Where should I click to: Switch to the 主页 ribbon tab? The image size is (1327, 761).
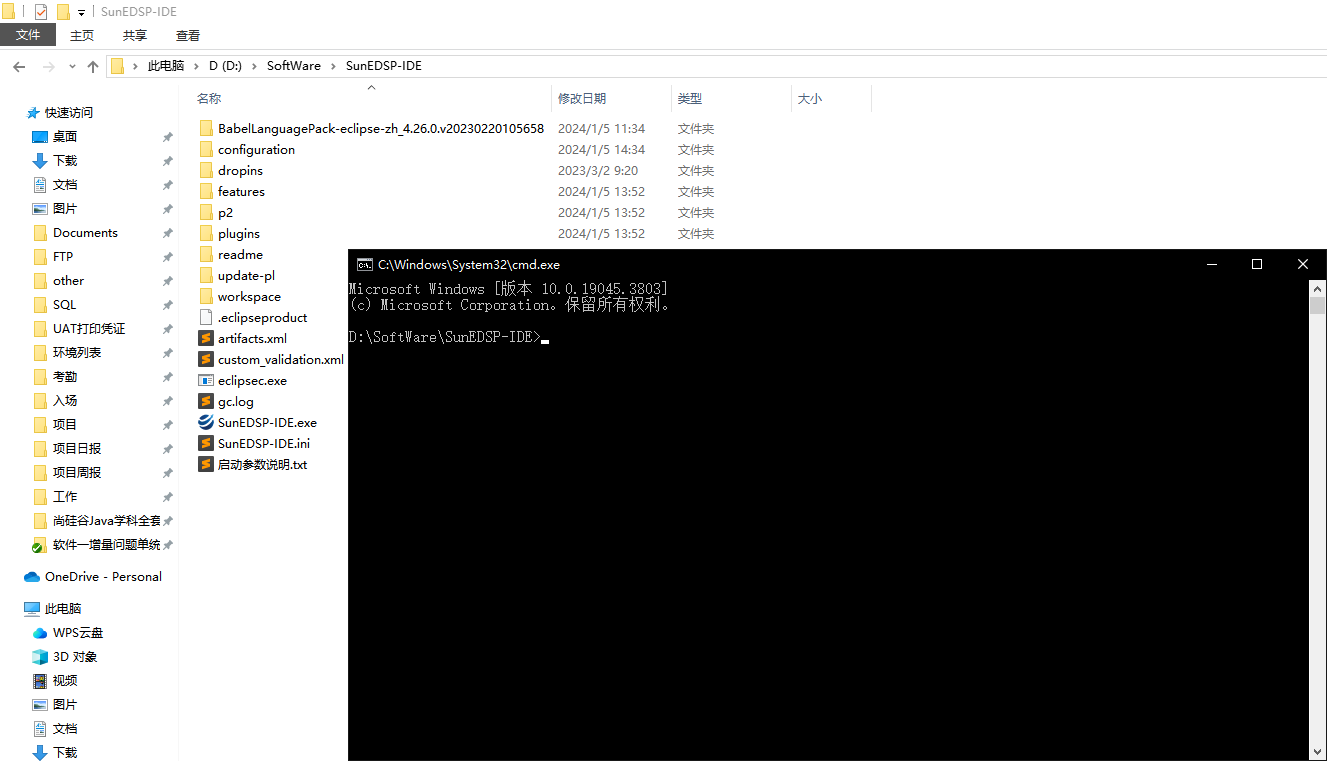click(x=82, y=35)
